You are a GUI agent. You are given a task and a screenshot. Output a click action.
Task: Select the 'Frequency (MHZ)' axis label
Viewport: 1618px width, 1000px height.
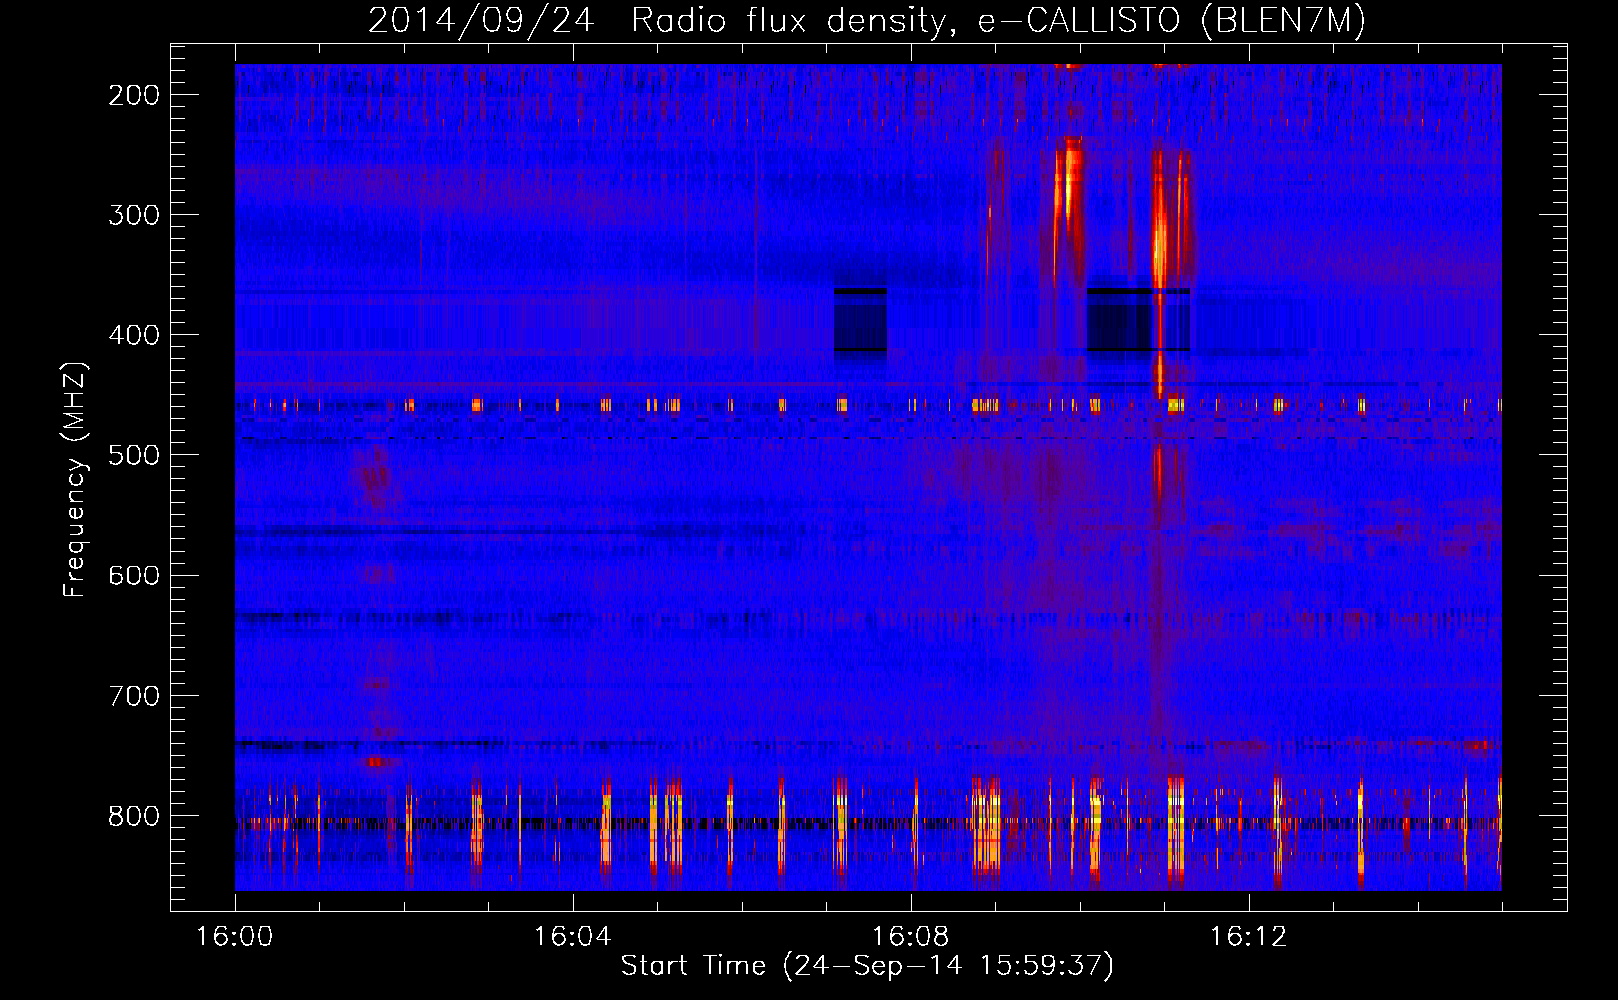coord(75,479)
